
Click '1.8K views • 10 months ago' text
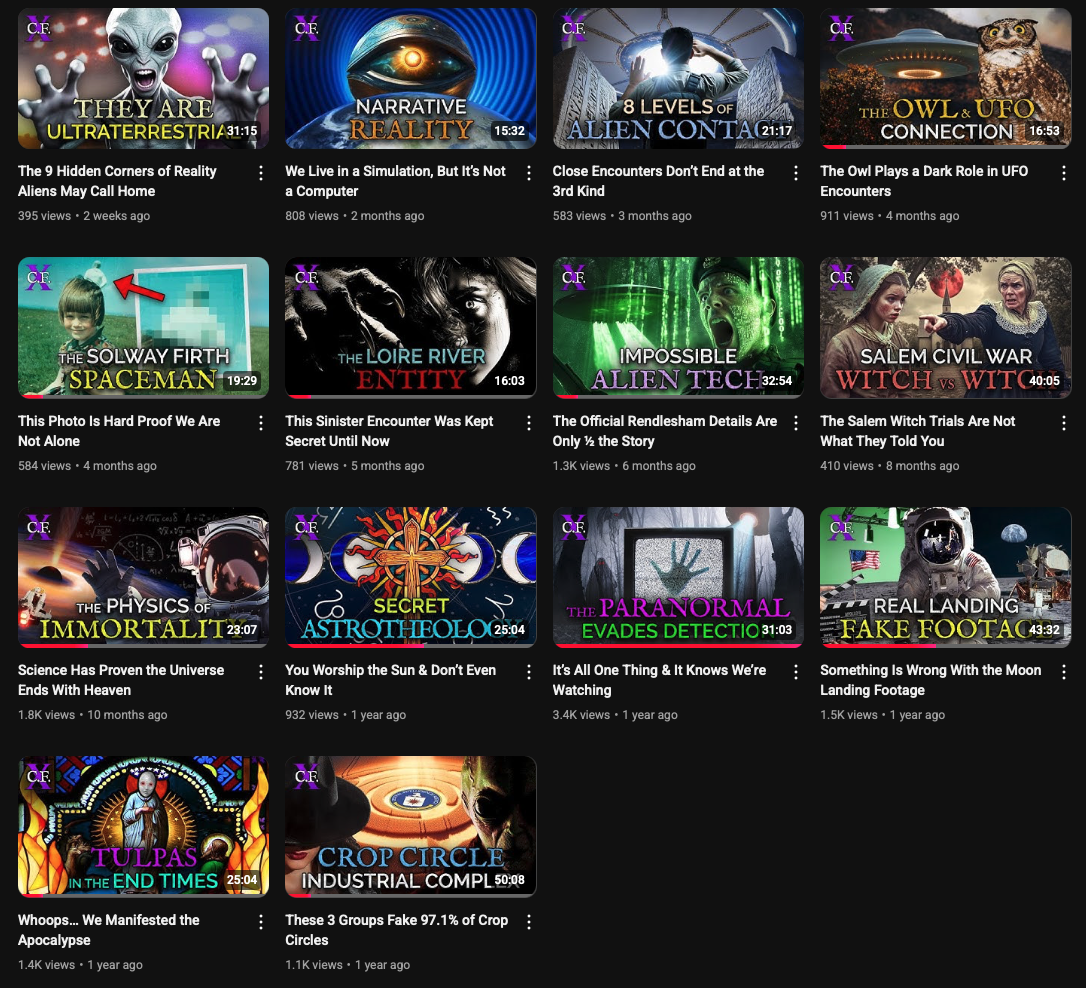pos(93,715)
